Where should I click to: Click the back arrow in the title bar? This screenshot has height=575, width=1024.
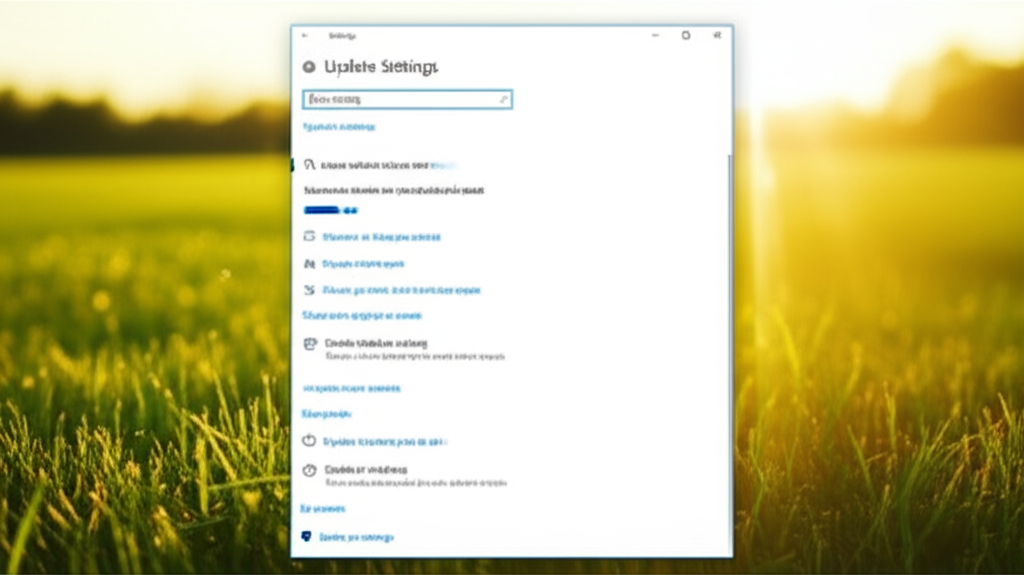pos(305,35)
